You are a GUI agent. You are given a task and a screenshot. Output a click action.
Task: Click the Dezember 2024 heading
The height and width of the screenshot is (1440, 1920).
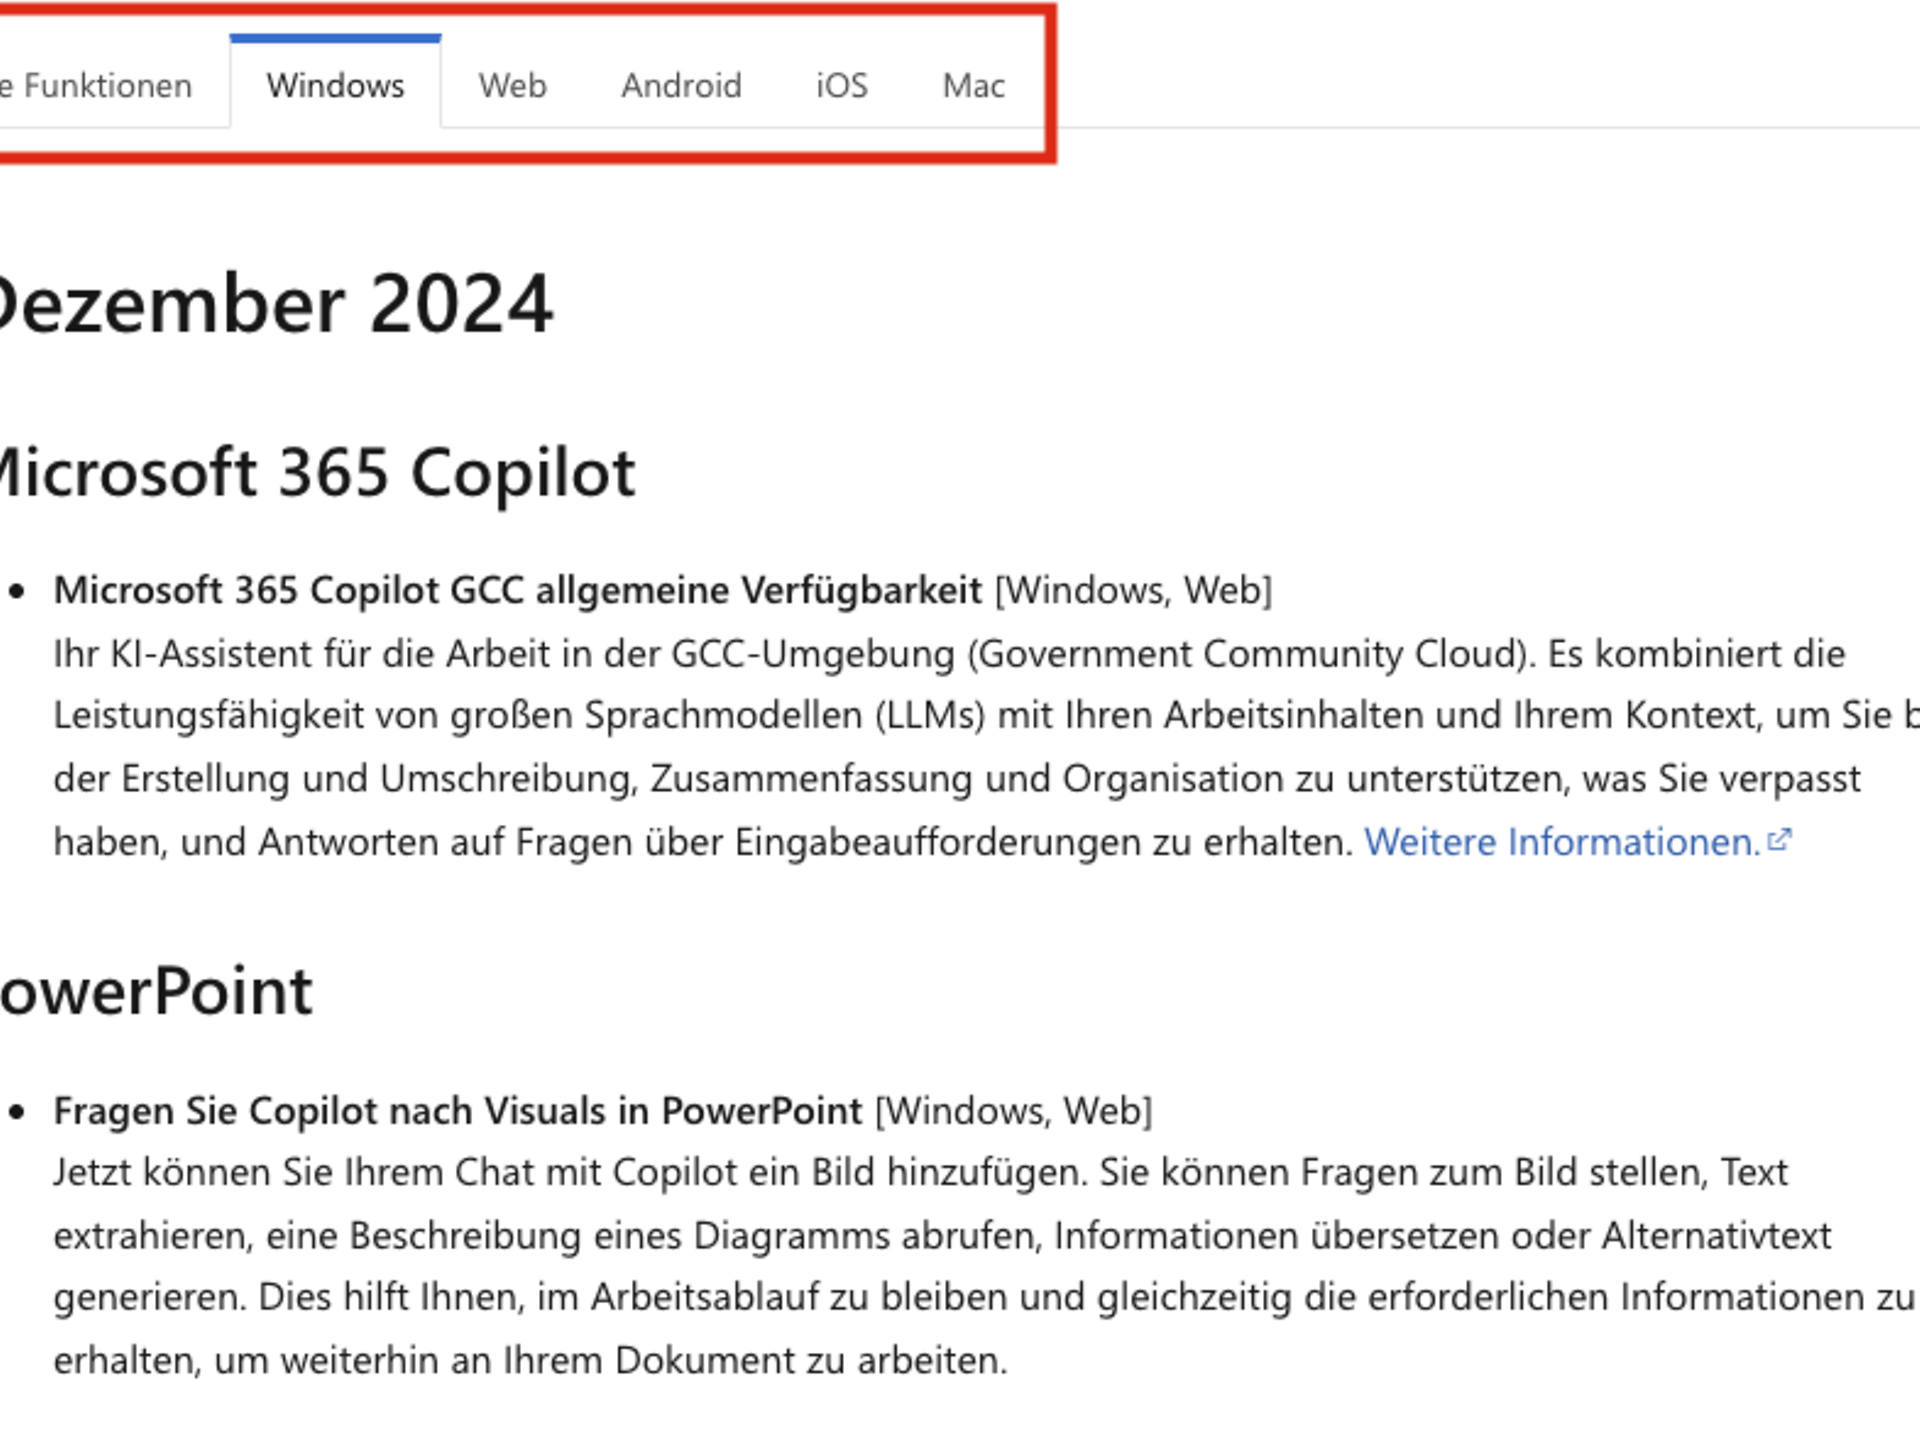275,304
